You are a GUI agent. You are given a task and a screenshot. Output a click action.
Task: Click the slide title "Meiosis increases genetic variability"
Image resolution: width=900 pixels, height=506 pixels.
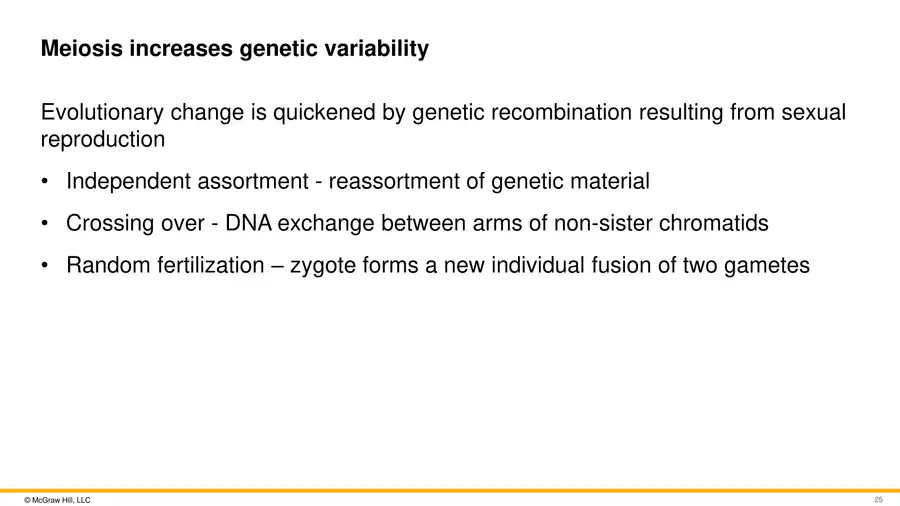[x=234, y=48]
